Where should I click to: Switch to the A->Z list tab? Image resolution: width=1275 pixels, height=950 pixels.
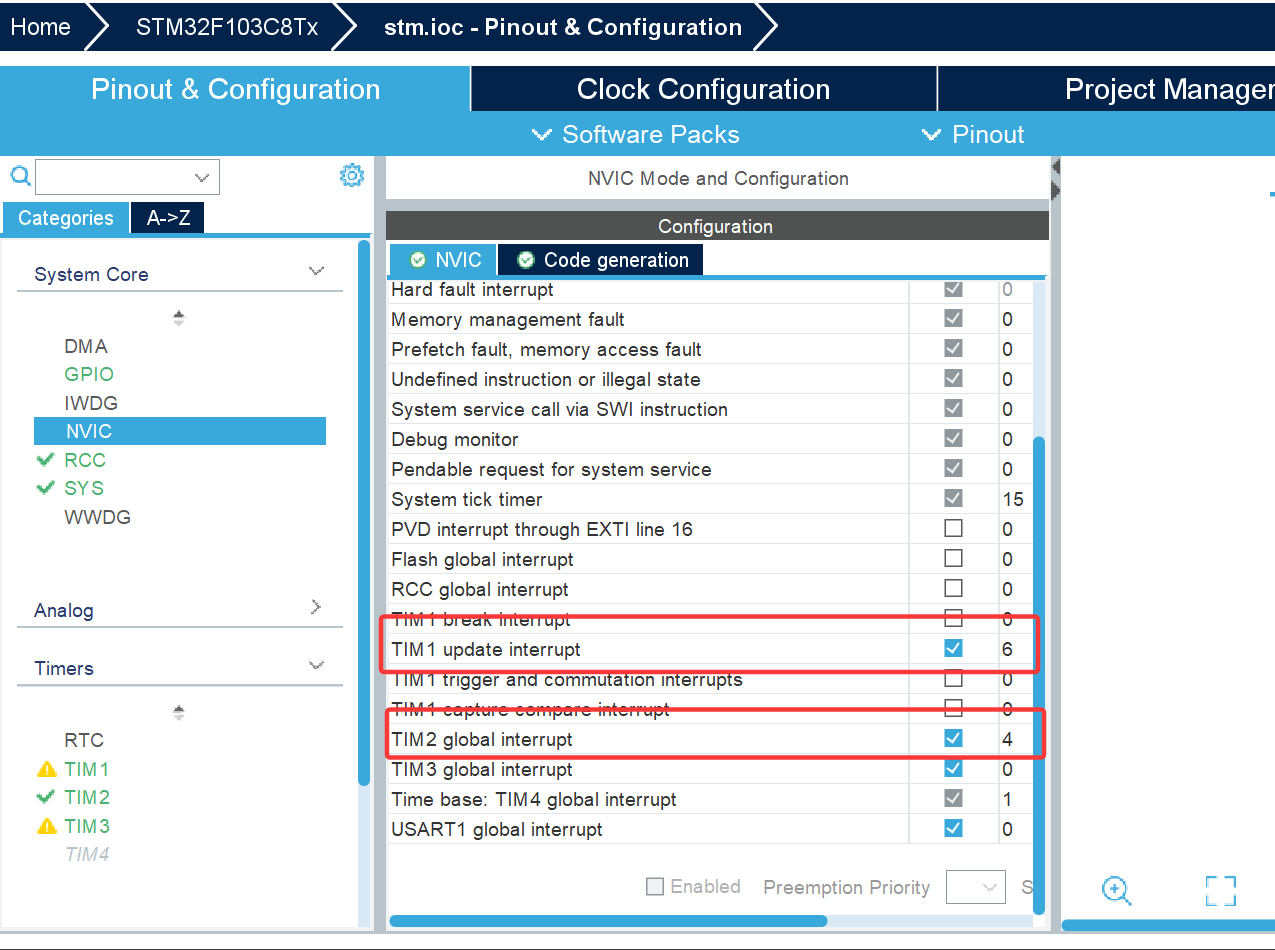point(168,218)
